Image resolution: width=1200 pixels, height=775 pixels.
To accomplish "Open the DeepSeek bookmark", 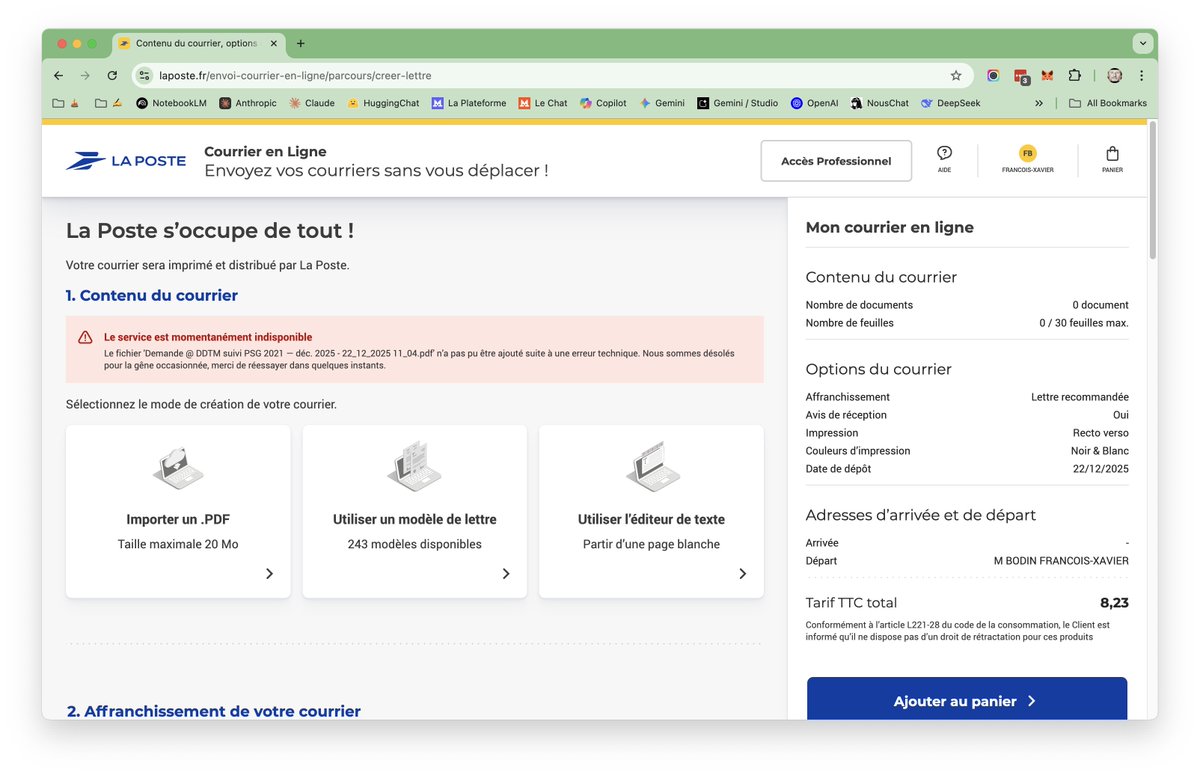I will (950, 103).
